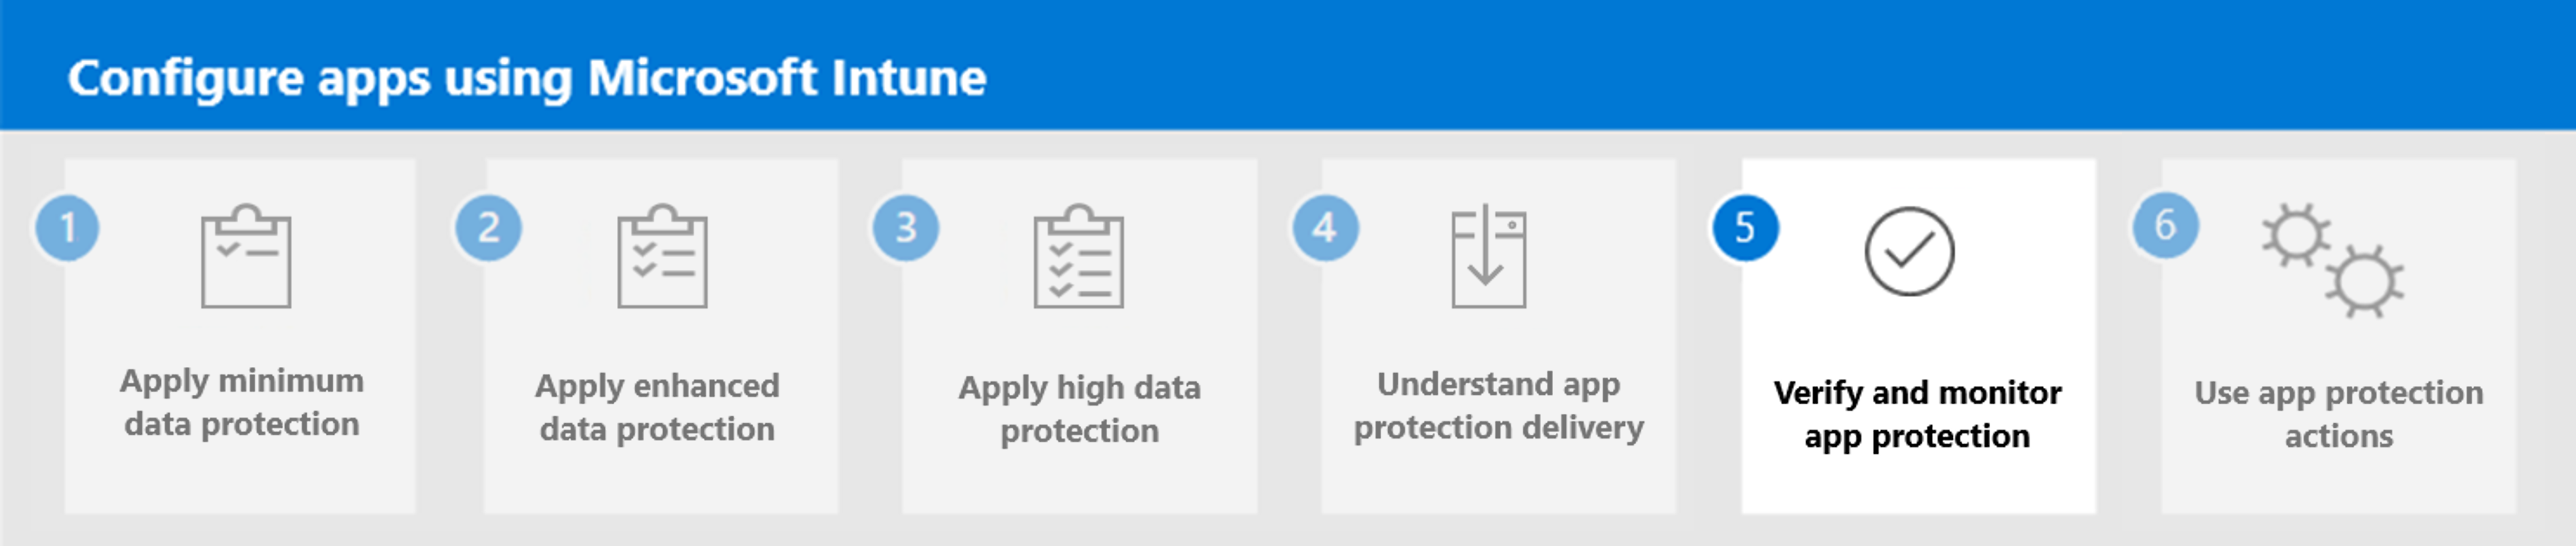
Task: Click "Use app protection actions" text
Action: 2338,414
